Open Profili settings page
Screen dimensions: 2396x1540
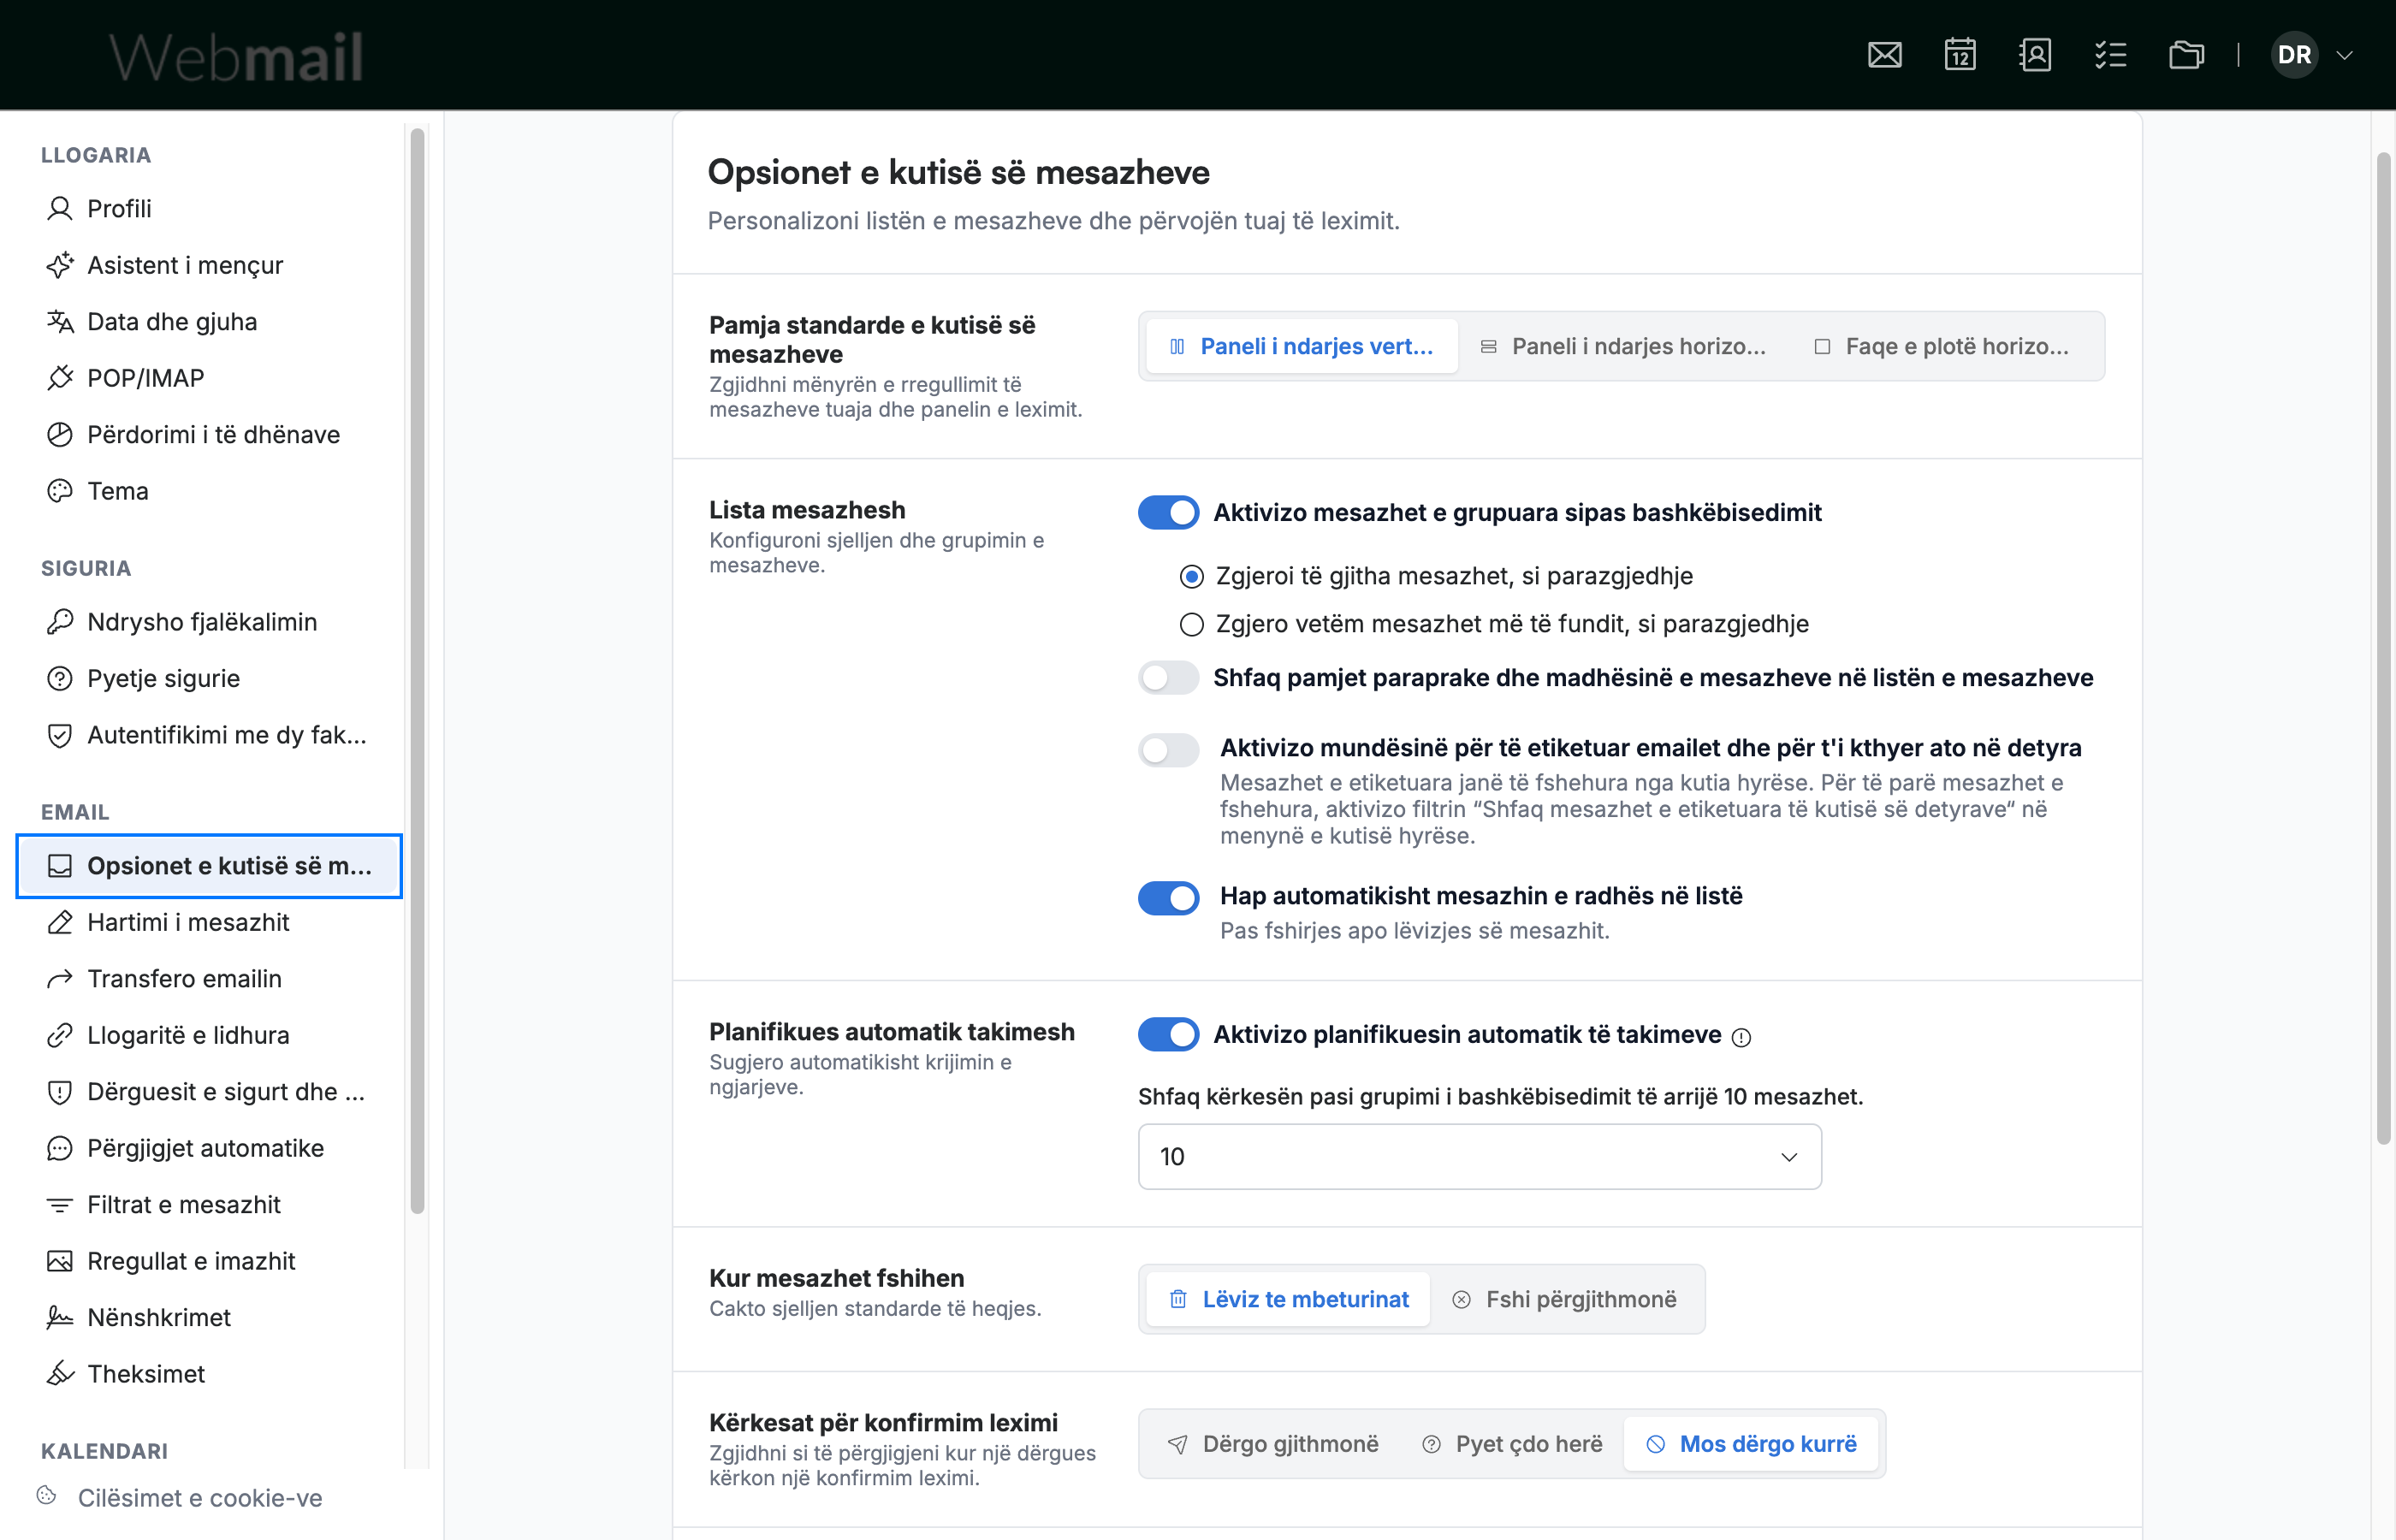point(209,208)
